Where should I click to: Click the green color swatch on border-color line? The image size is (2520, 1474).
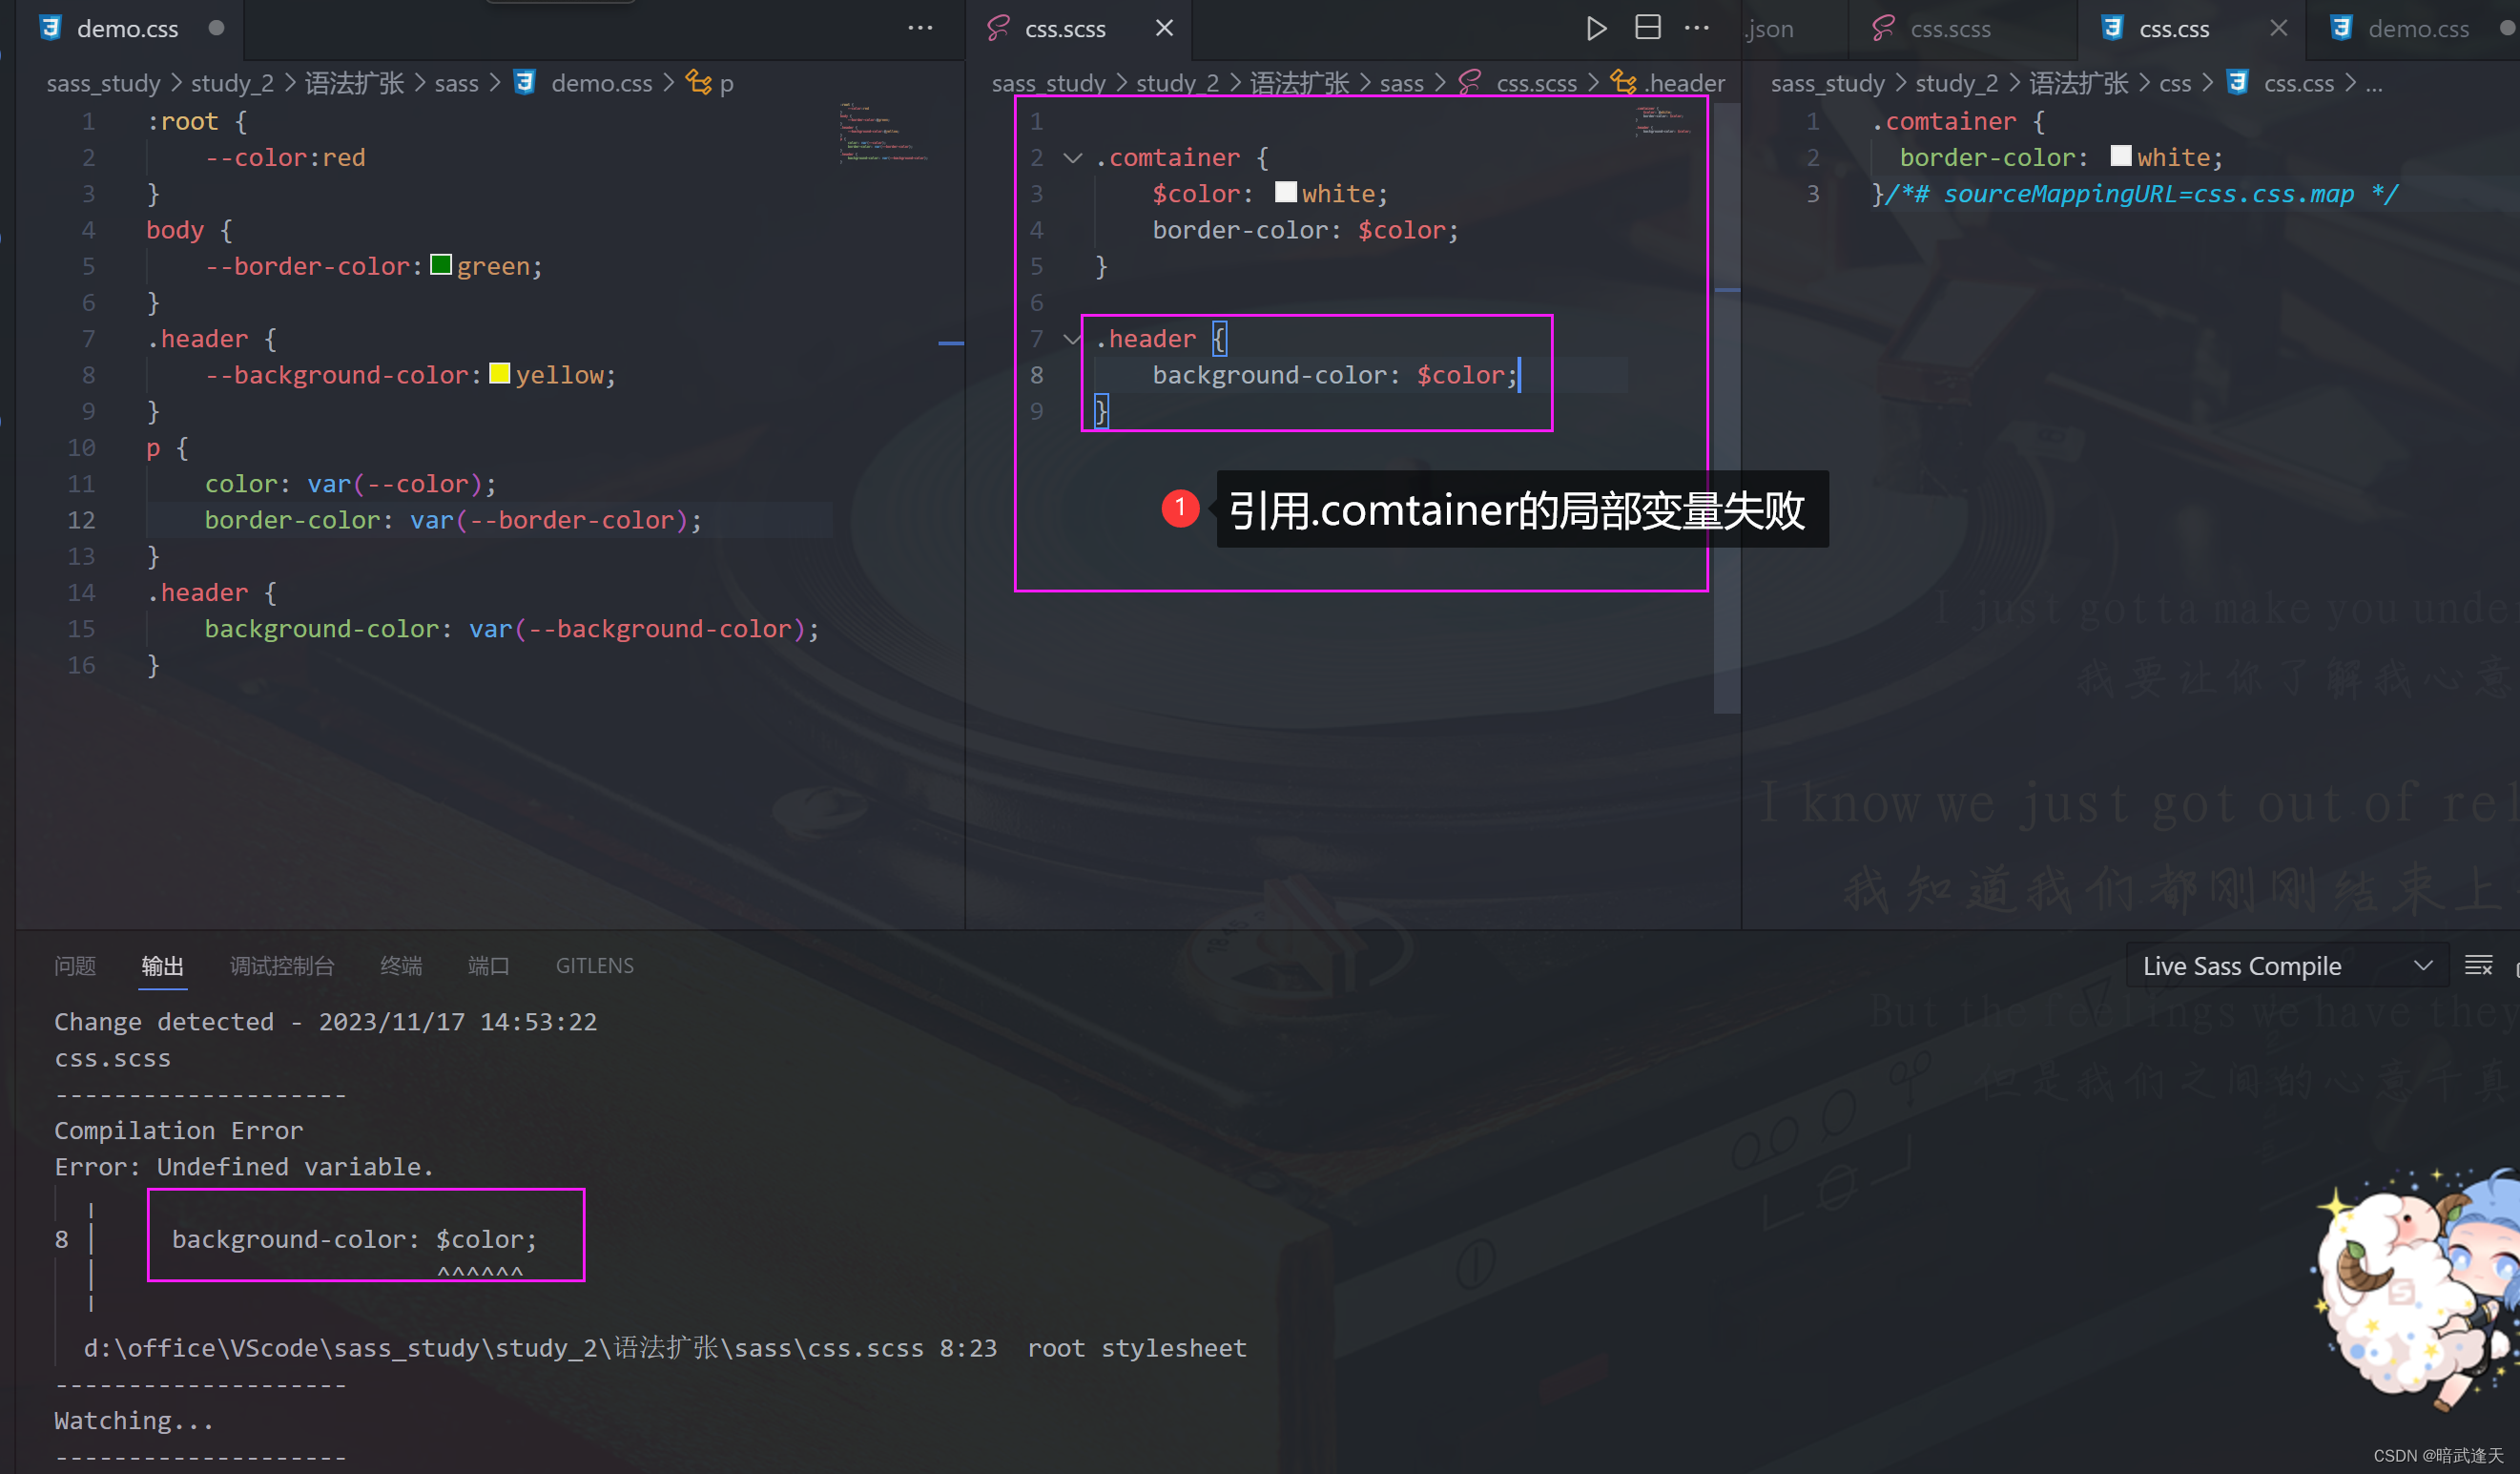(x=441, y=265)
